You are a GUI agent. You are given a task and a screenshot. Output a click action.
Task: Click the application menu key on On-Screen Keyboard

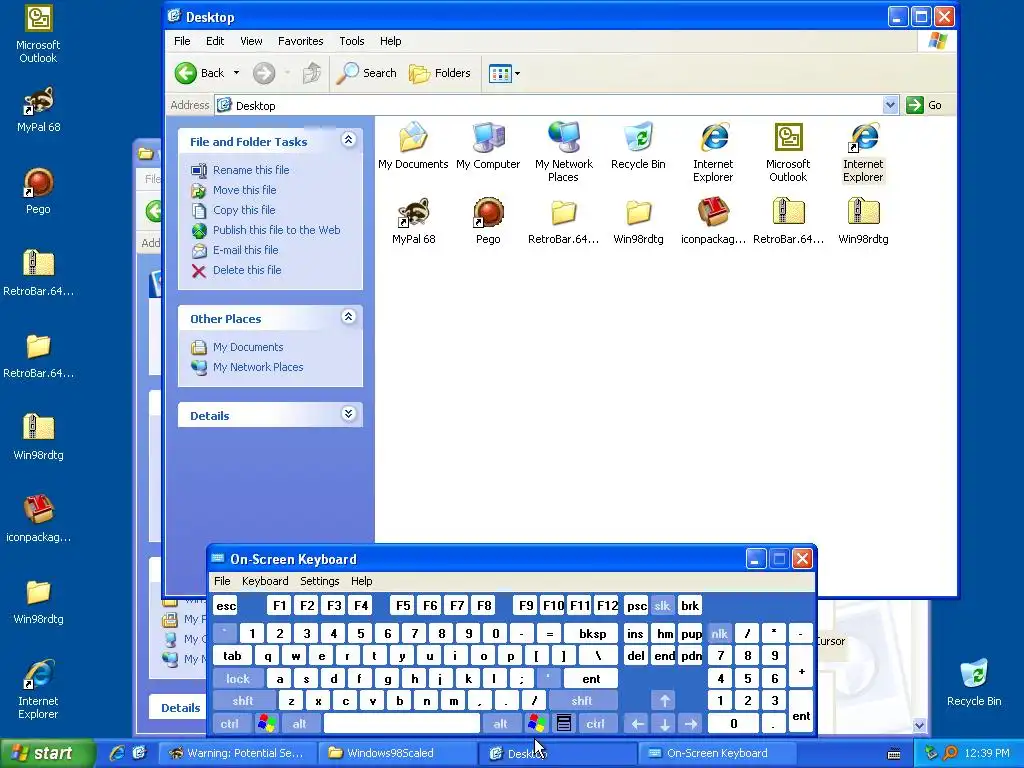564,724
